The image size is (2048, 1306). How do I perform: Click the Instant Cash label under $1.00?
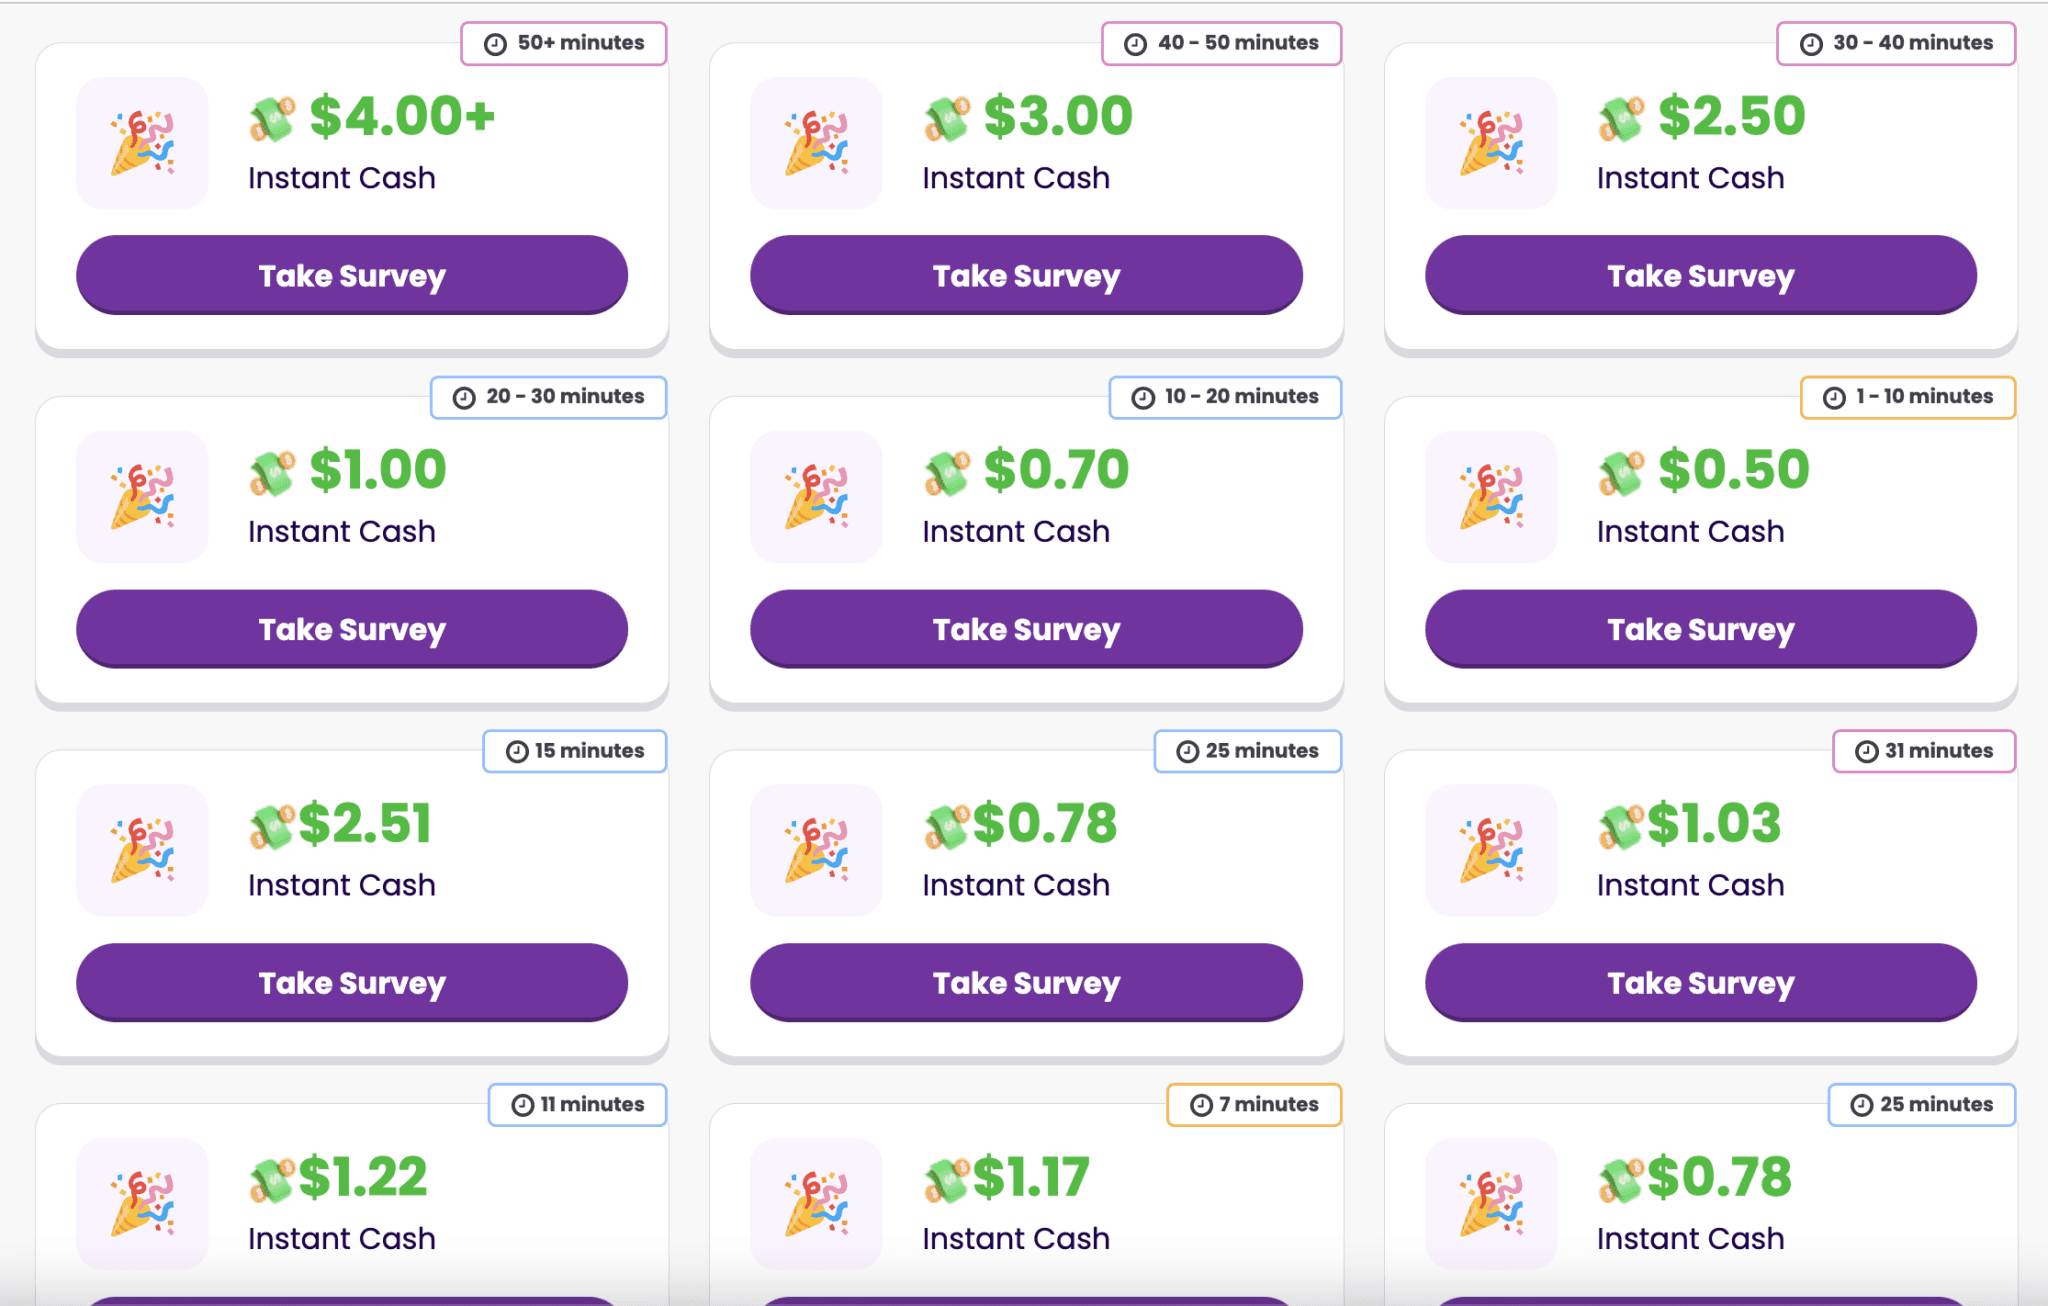(x=341, y=531)
